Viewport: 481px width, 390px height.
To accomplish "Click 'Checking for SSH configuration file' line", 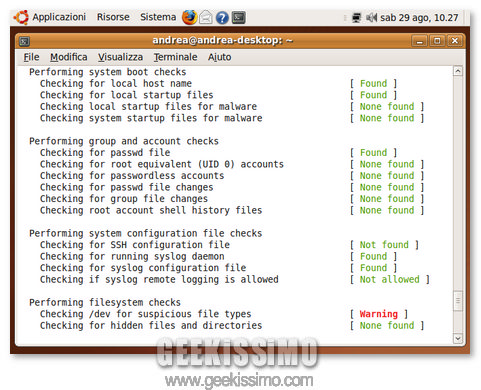I will 135,245.
